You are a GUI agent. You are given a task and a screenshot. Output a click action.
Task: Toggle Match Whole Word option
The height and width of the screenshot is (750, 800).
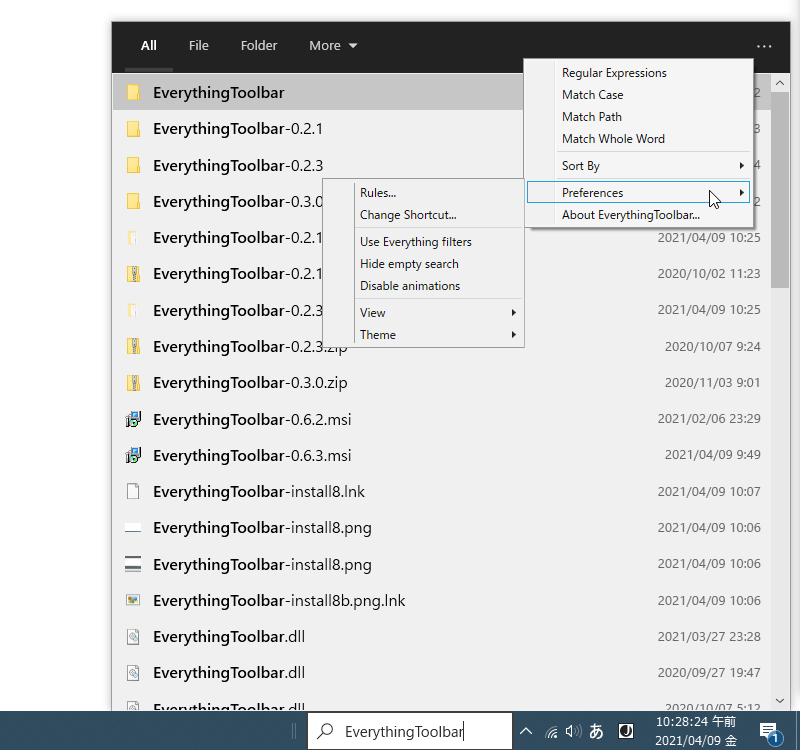click(x=640, y=139)
